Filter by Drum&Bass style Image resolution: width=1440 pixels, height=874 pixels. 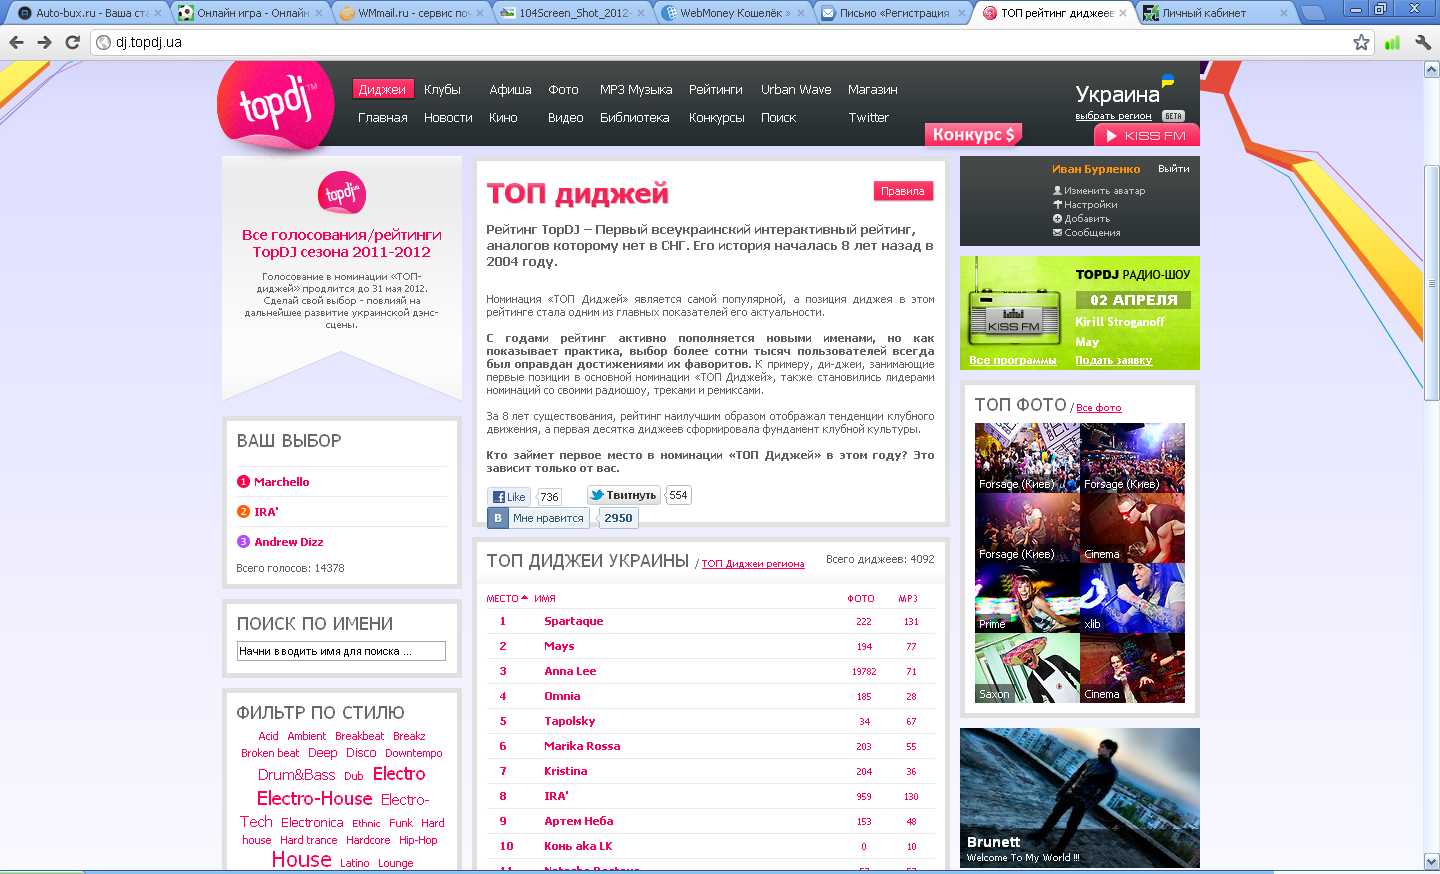pyautogui.click(x=296, y=775)
